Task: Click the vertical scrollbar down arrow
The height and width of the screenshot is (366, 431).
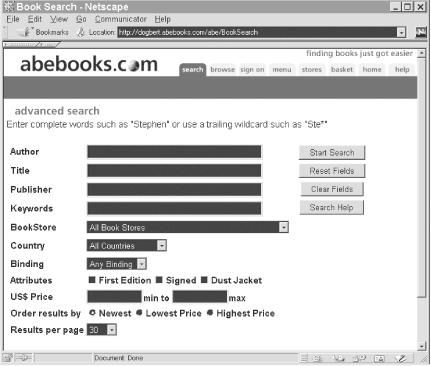Action: click(421, 346)
